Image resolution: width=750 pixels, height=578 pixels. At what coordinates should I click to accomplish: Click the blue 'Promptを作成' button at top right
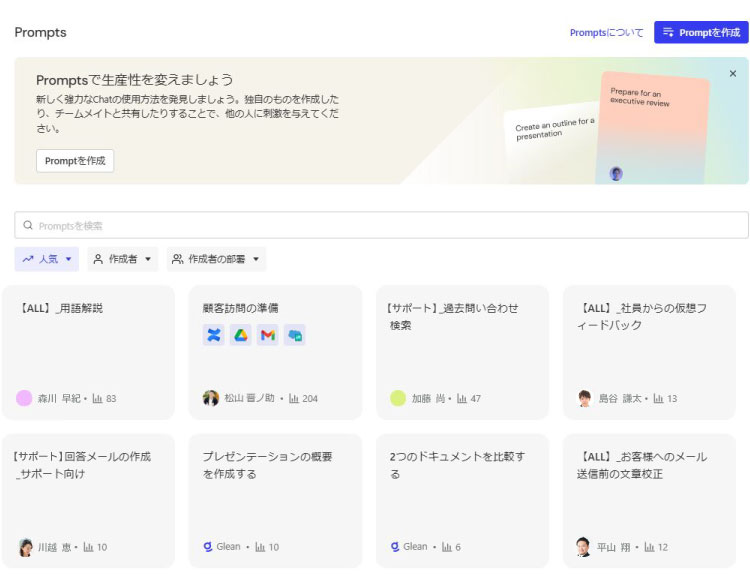point(701,33)
